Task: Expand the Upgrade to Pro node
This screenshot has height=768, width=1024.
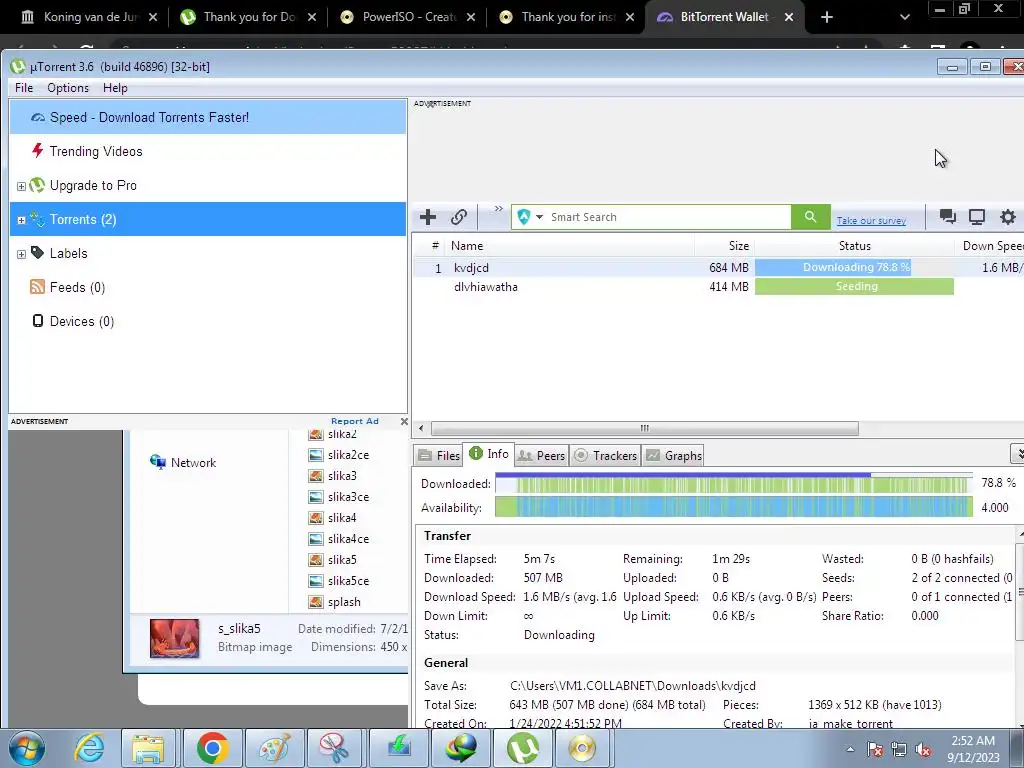Action: [x=21, y=186]
